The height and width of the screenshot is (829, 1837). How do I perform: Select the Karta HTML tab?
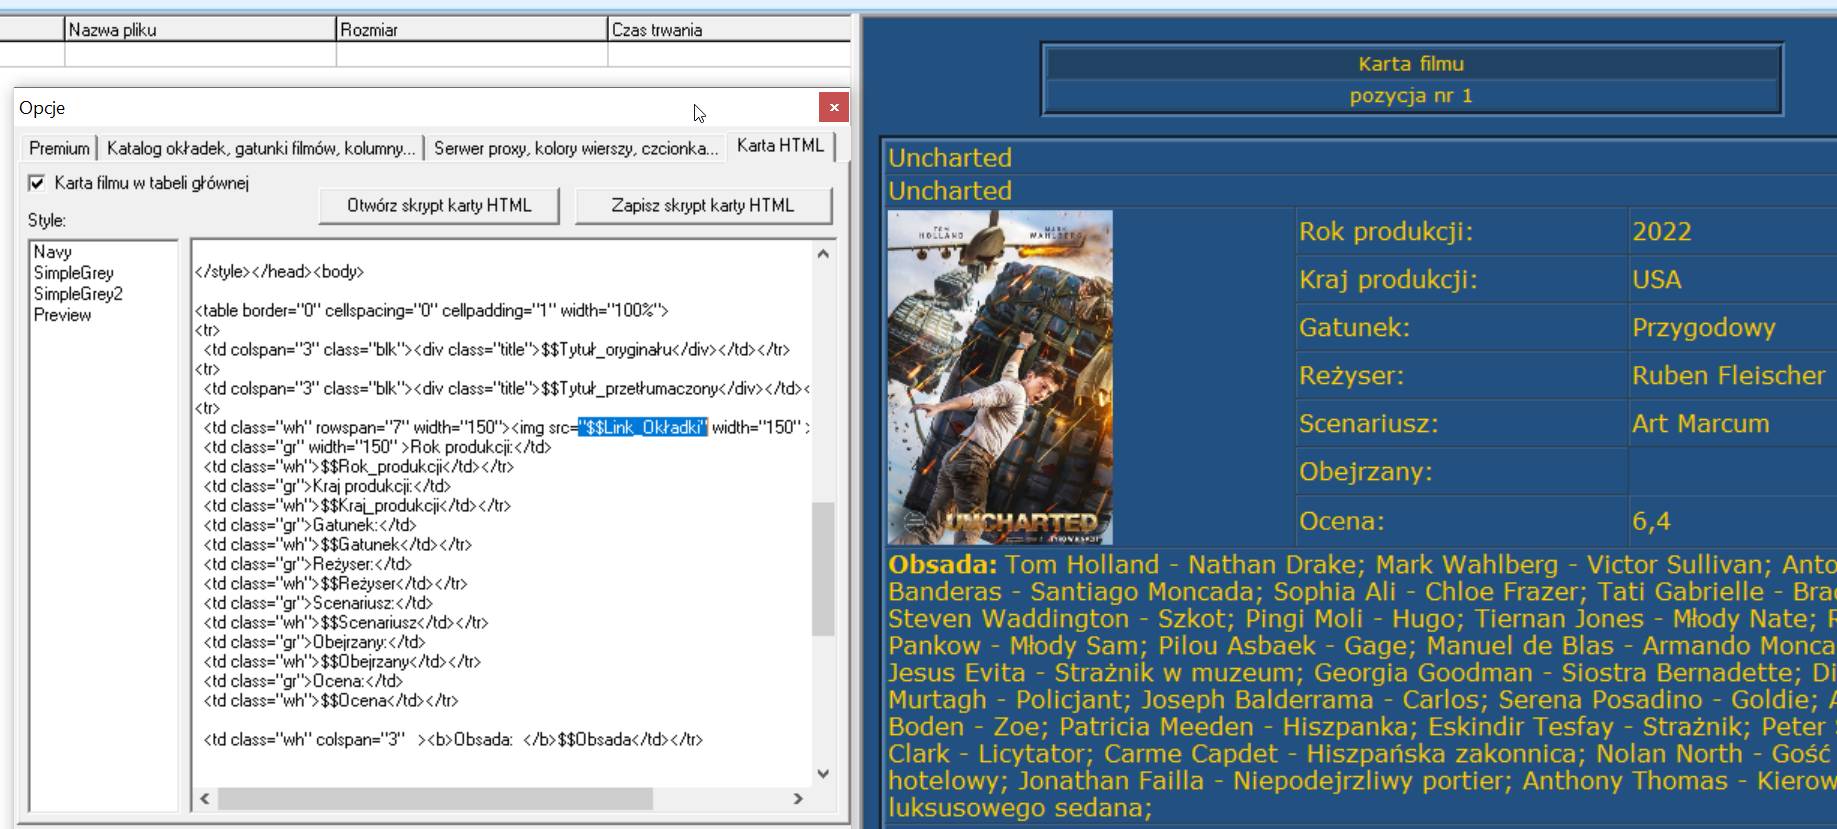pos(780,146)
